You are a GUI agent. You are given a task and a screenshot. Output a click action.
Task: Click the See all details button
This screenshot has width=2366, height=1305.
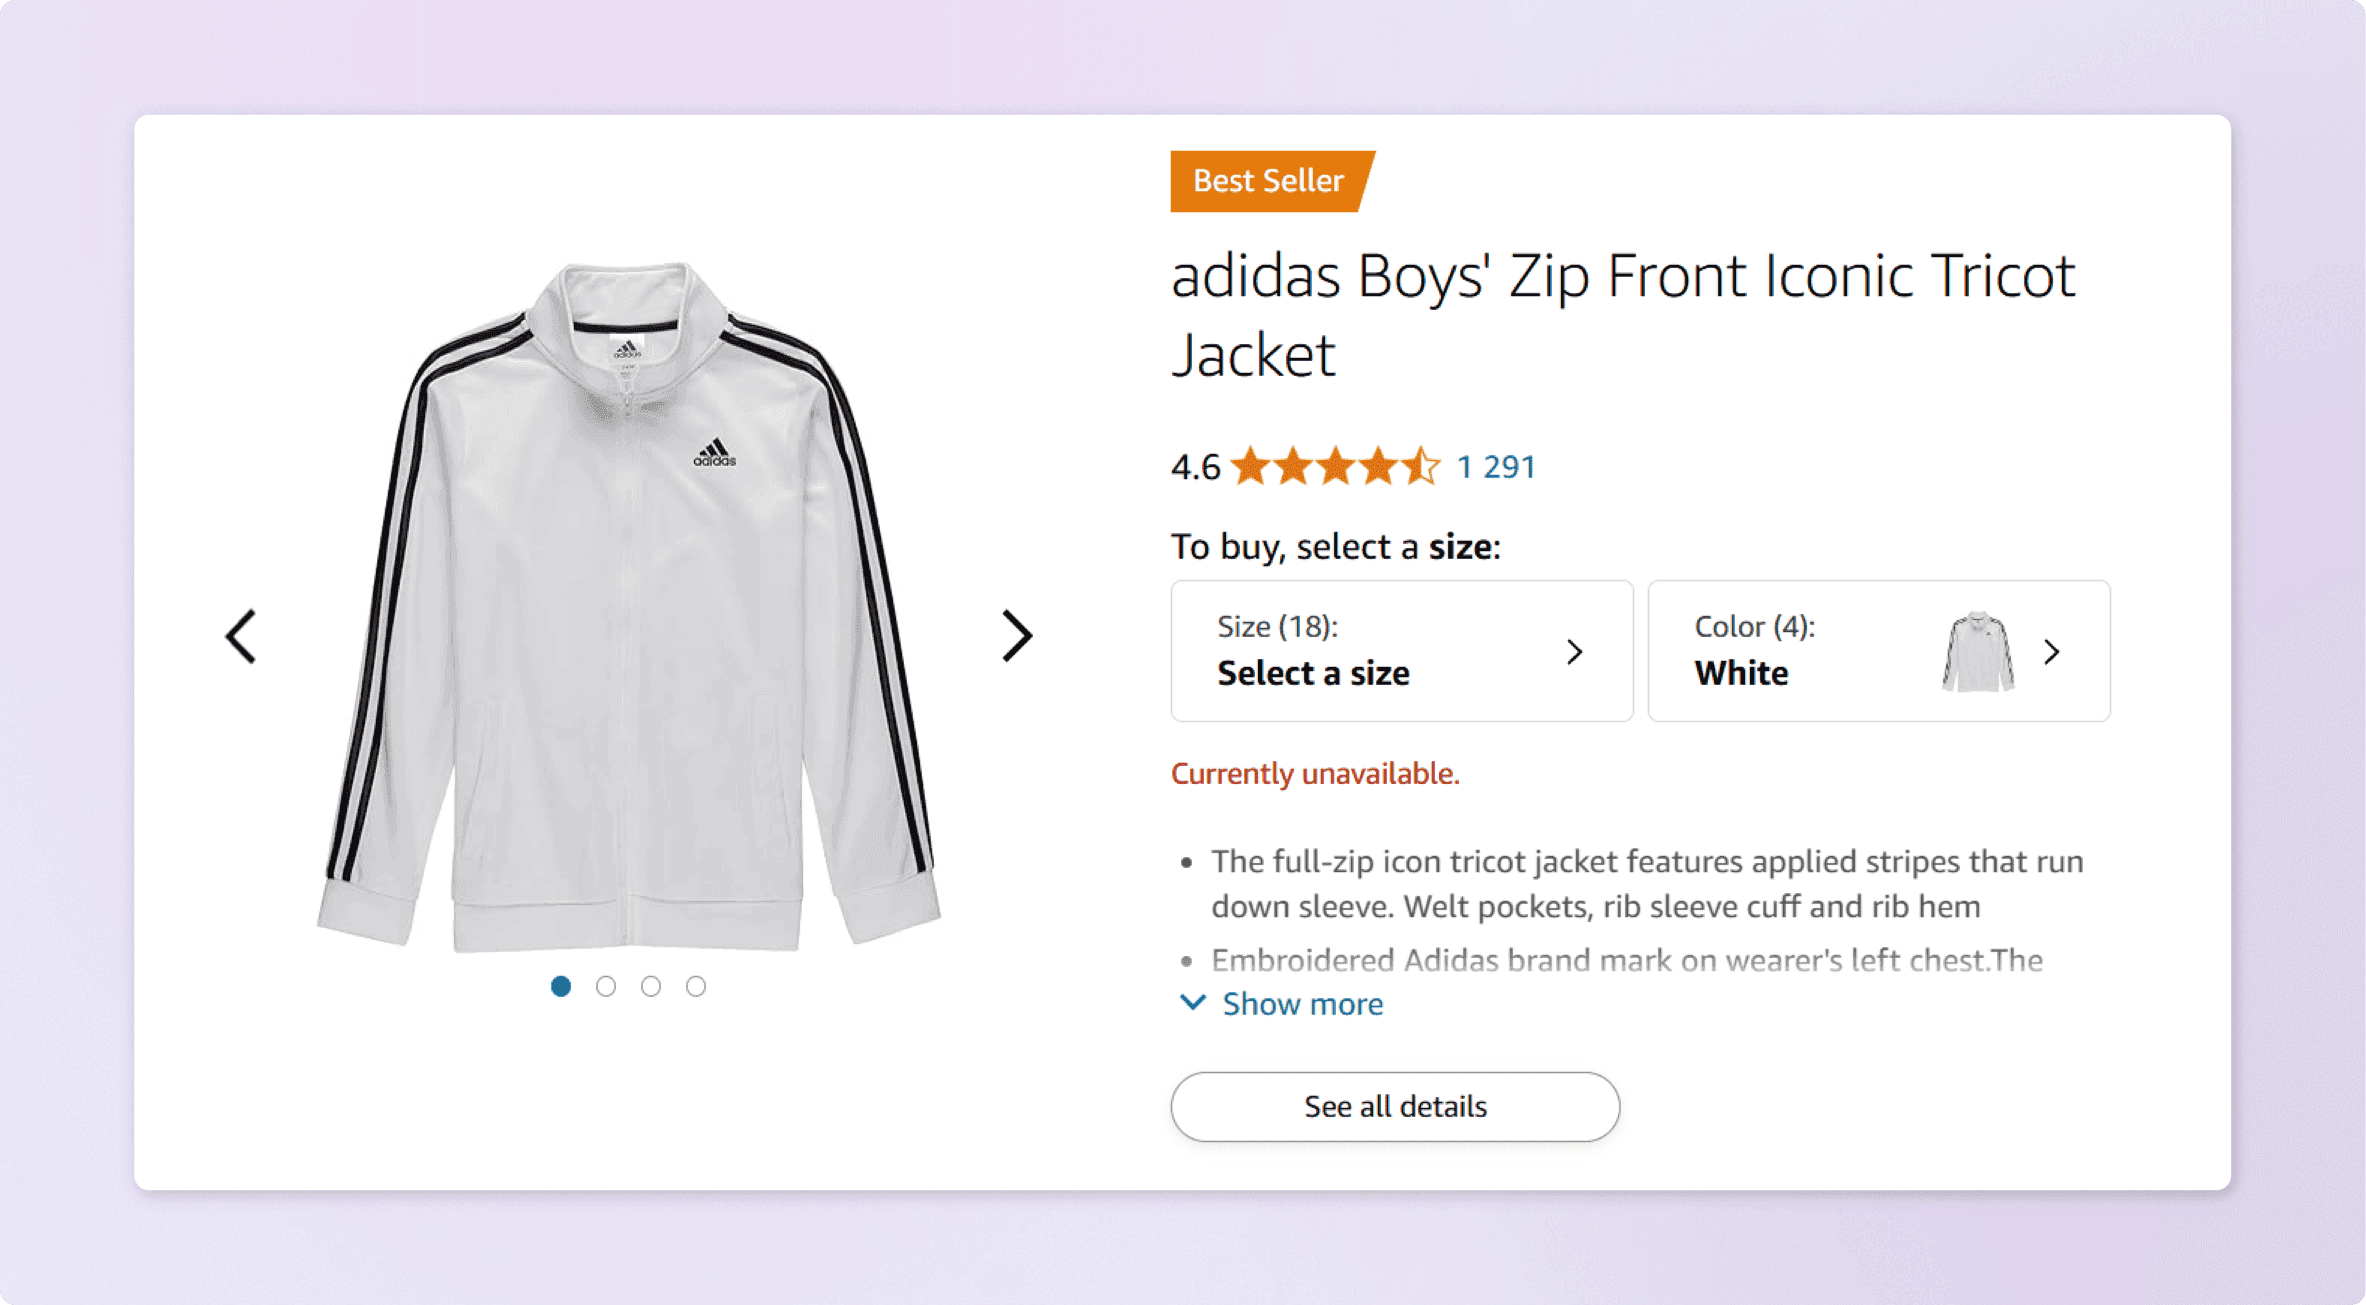point(1396,1106)
